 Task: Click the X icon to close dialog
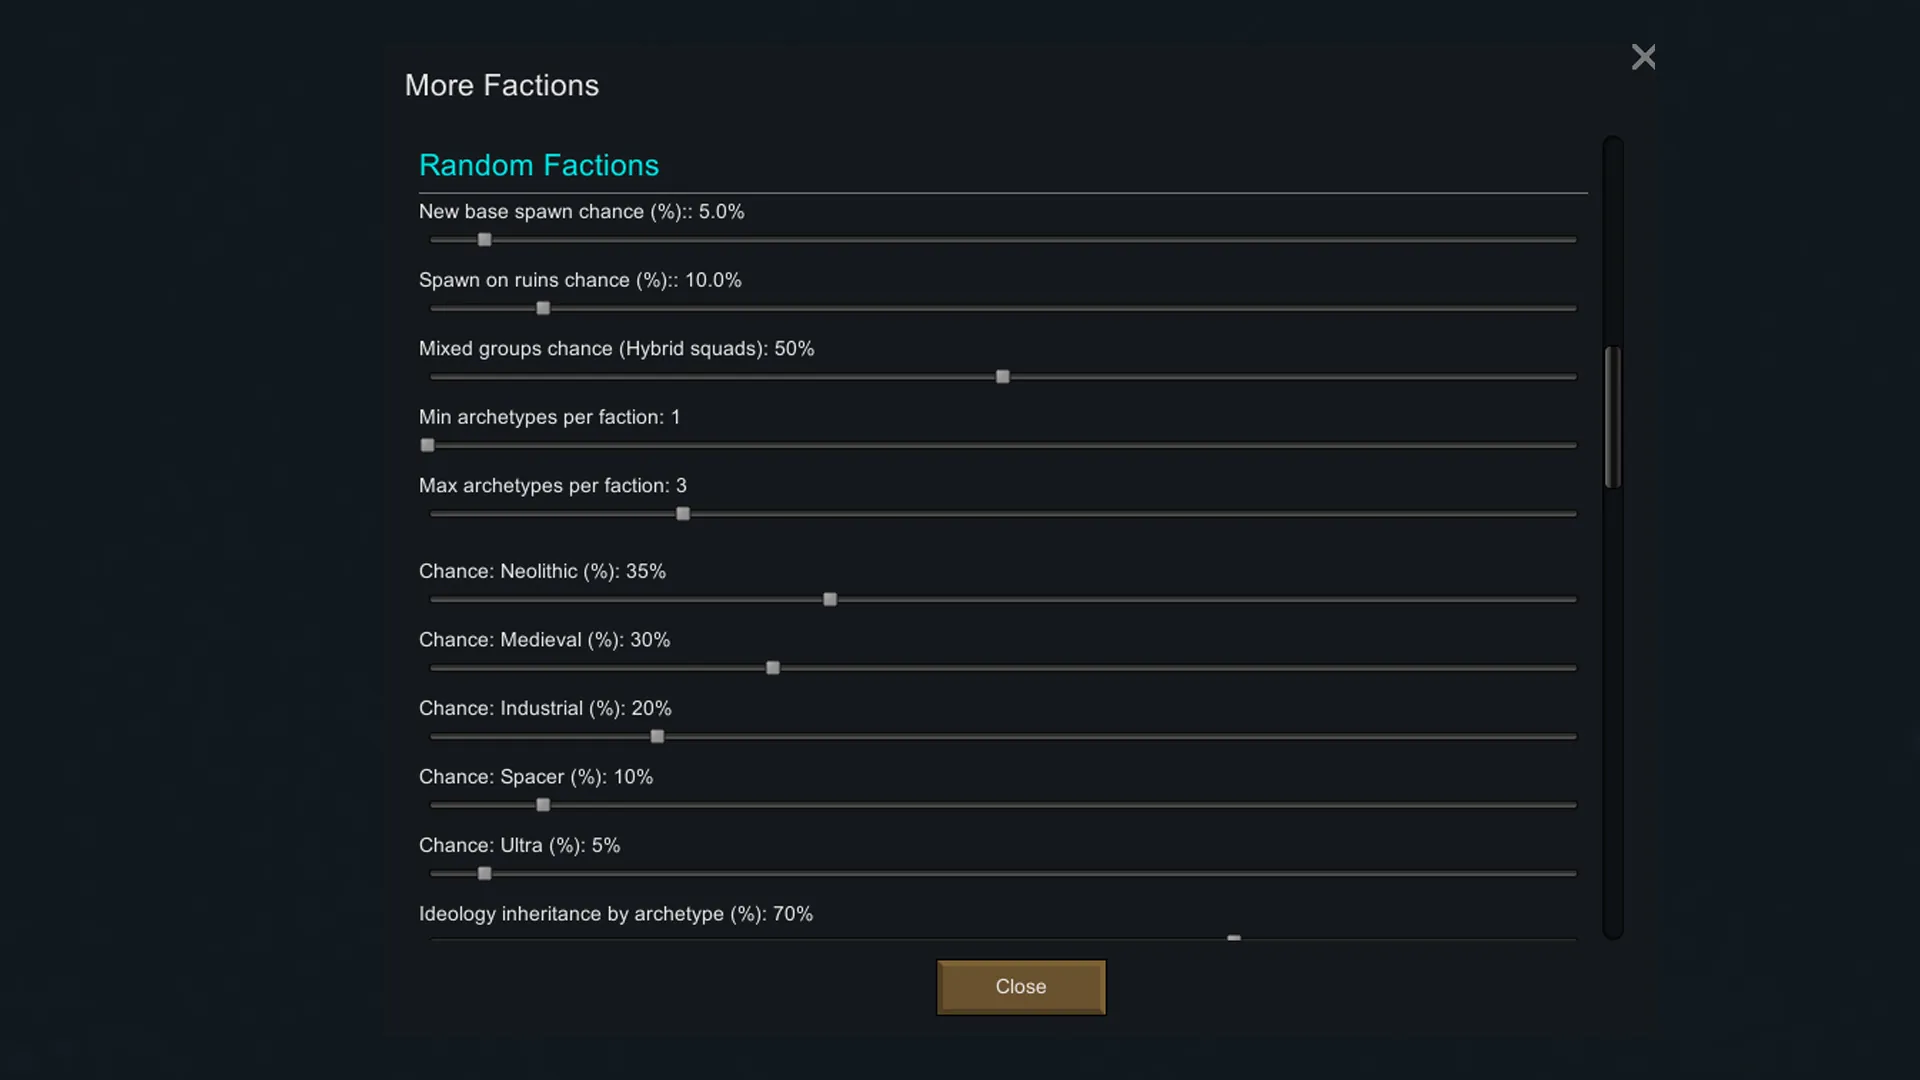[x=1643, y=57]
